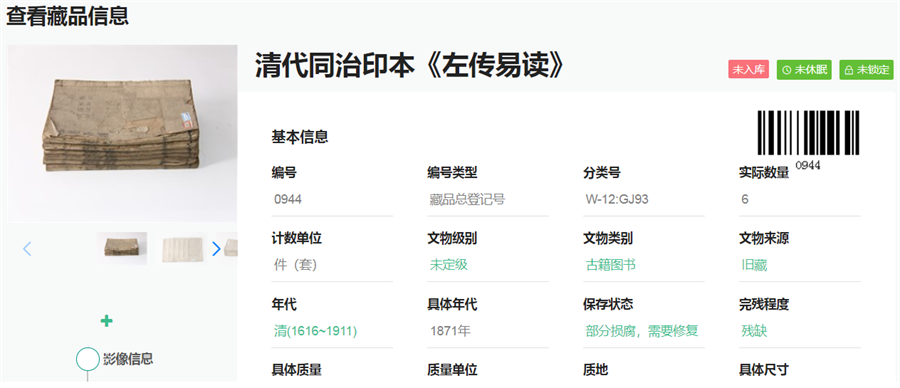Click the 影像信息 circle step marker
The width and height of the screenshot is (900, 388).
[88, 359]
